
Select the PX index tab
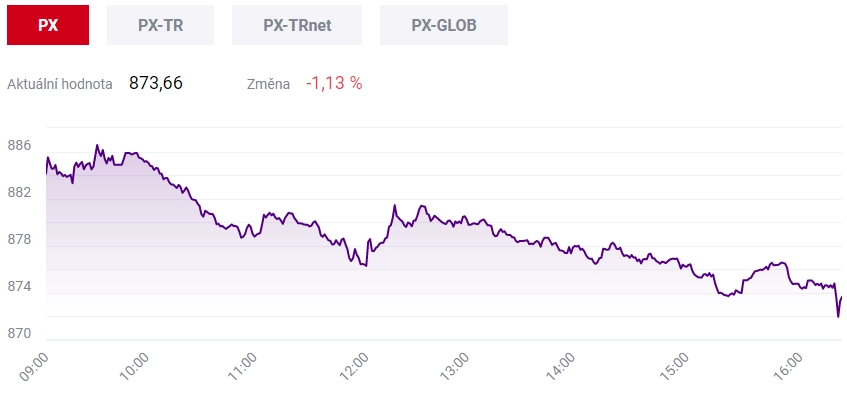click(x=48, y=25)
